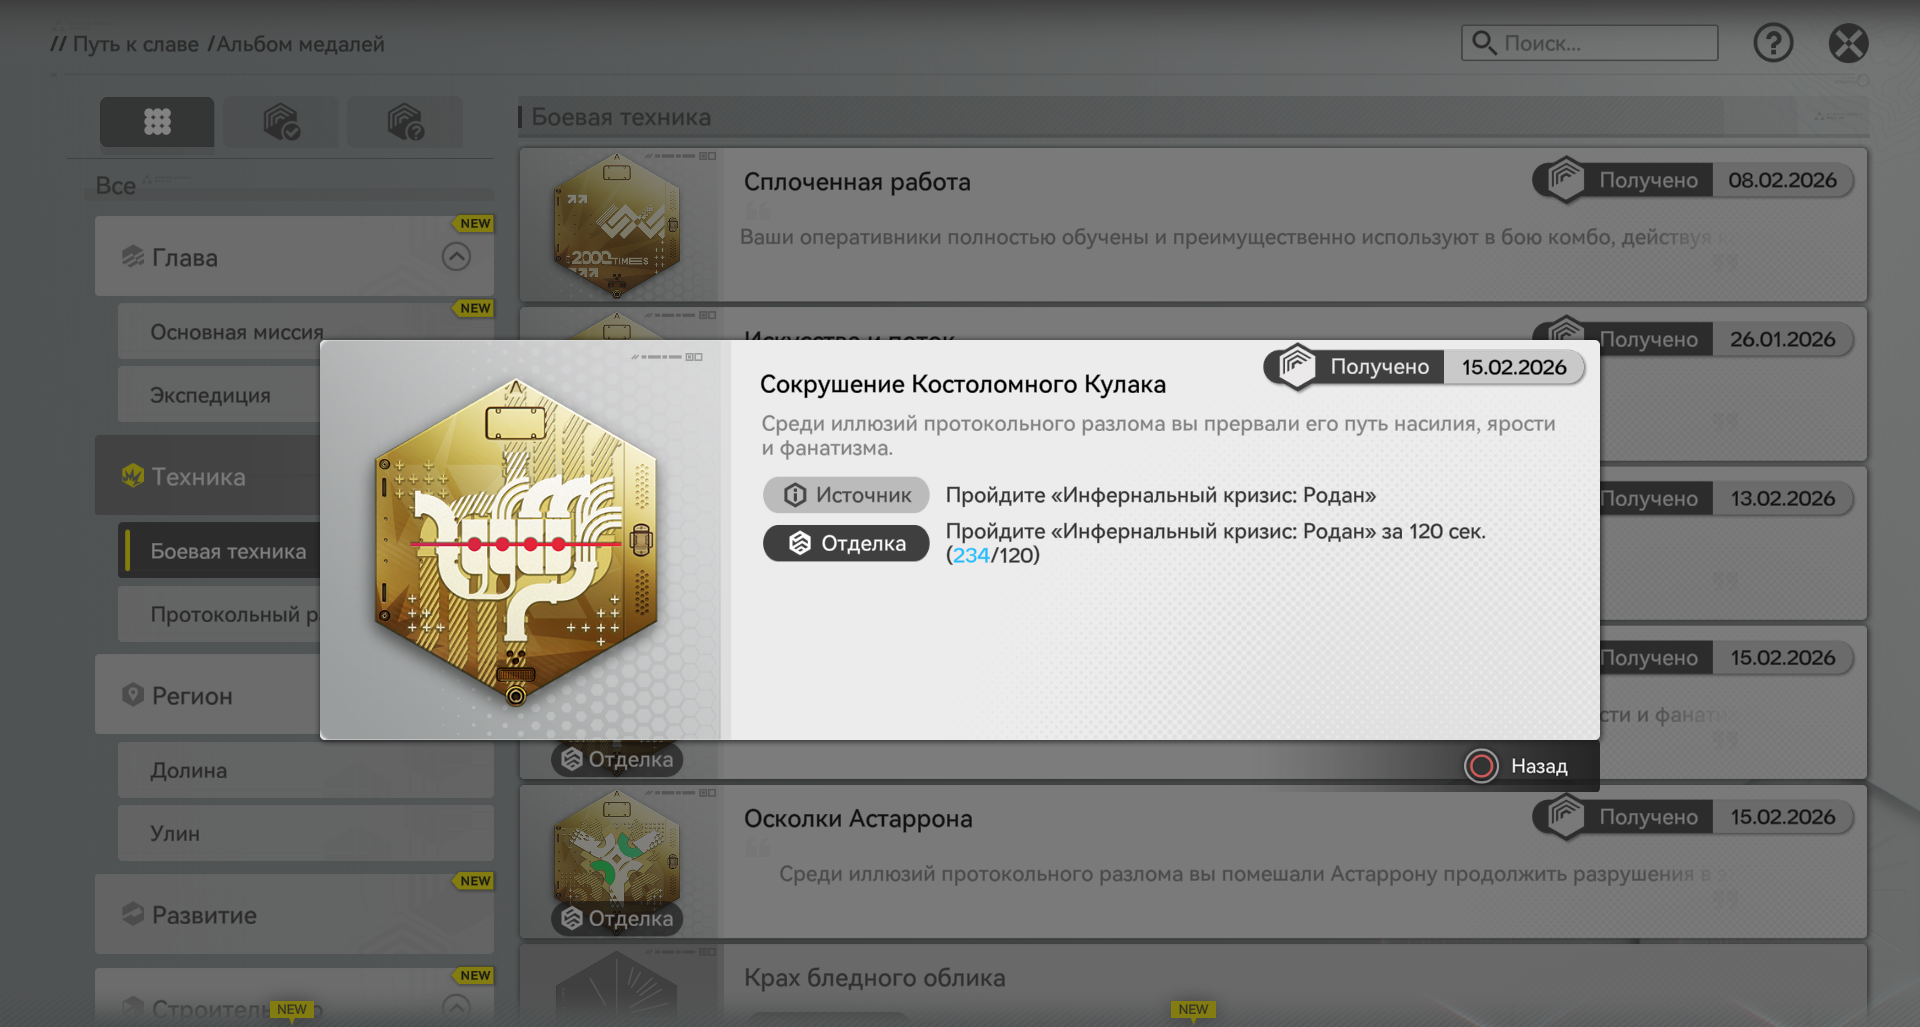Image resolution: width=1920 pixels, height=1027 pixels.
Task: Toggle the Отделка finish button in popup
Action: [846, 543]
